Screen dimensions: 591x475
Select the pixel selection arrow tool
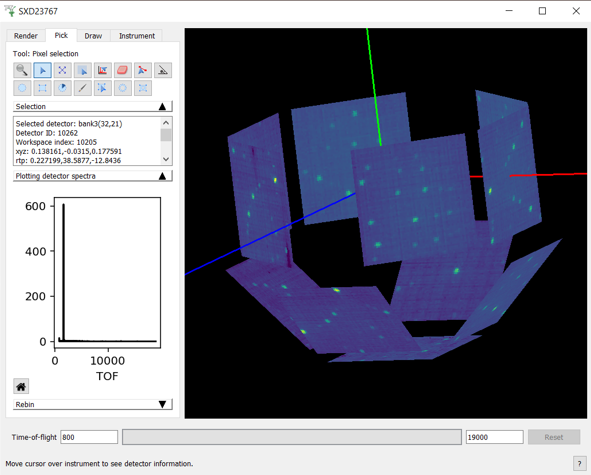(x=42, y=70)
